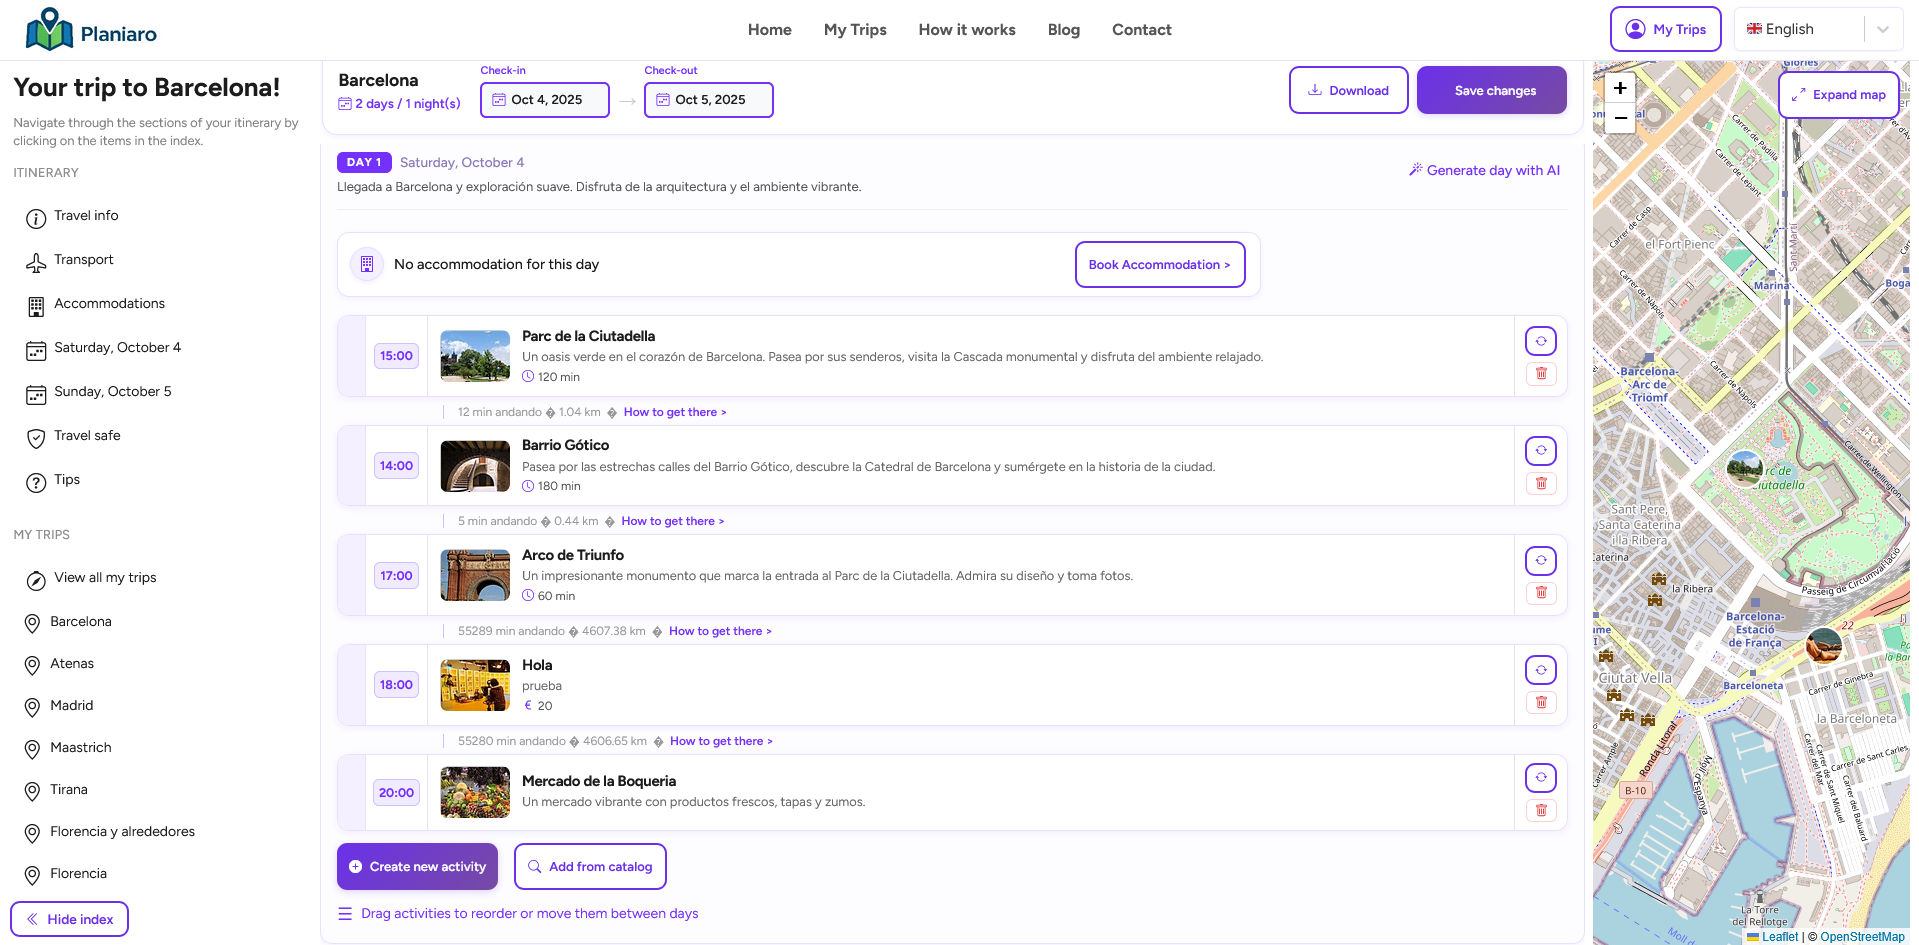Screen dimensions: 1919x945
Task: Open Check-out date picker Oct 5, 2025
Action: (709, 100)
